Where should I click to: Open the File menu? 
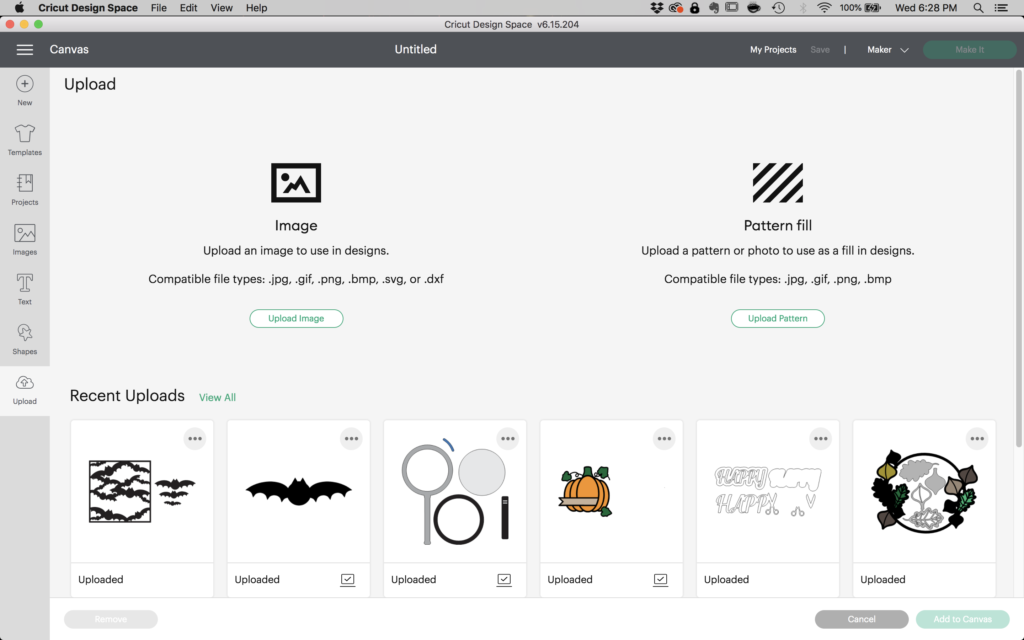(x=159, y=8)
